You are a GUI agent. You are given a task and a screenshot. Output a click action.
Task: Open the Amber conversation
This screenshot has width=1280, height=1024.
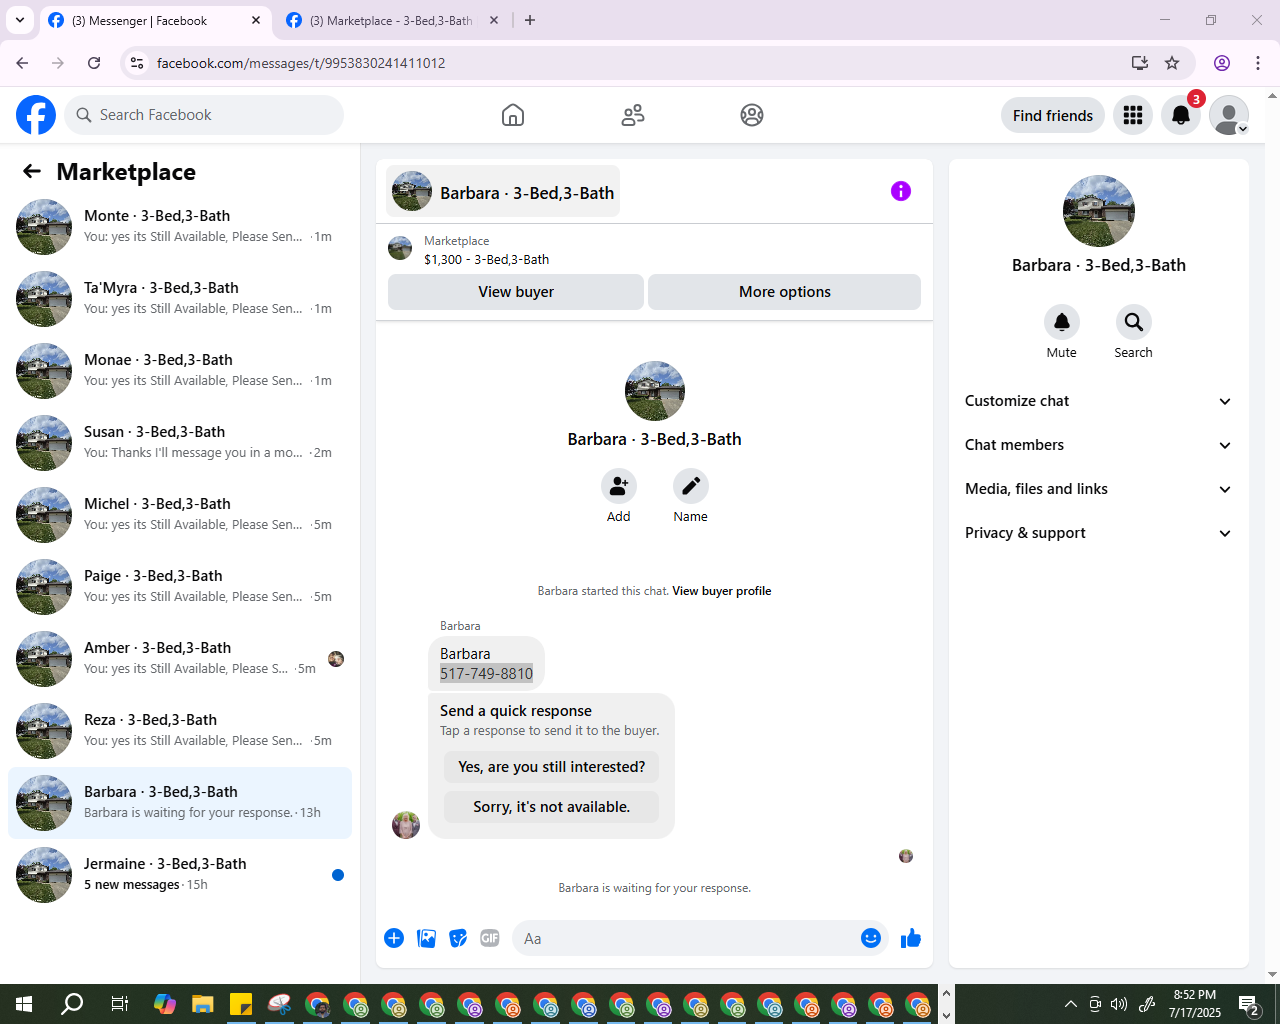click(x=180, y=659)
